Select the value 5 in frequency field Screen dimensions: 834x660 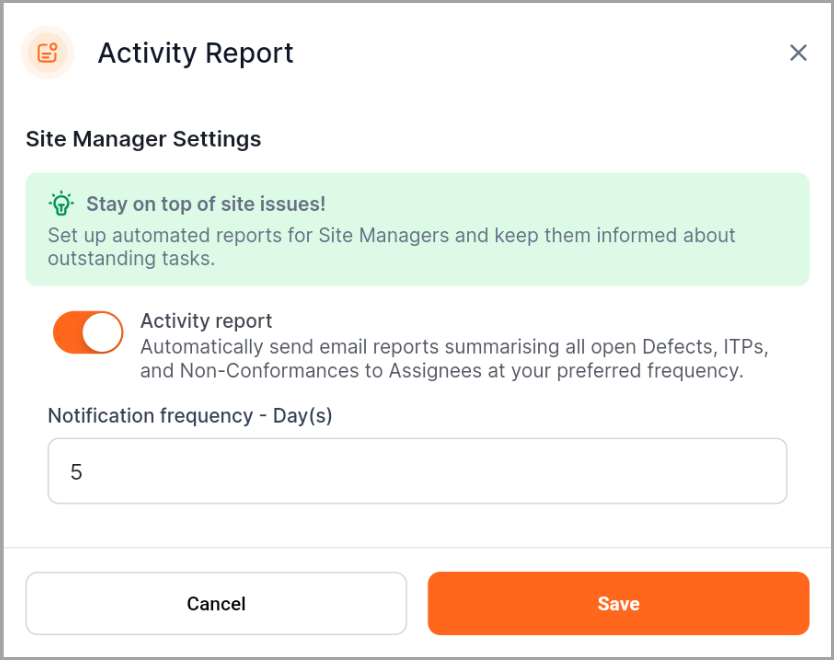pos(76,472)
